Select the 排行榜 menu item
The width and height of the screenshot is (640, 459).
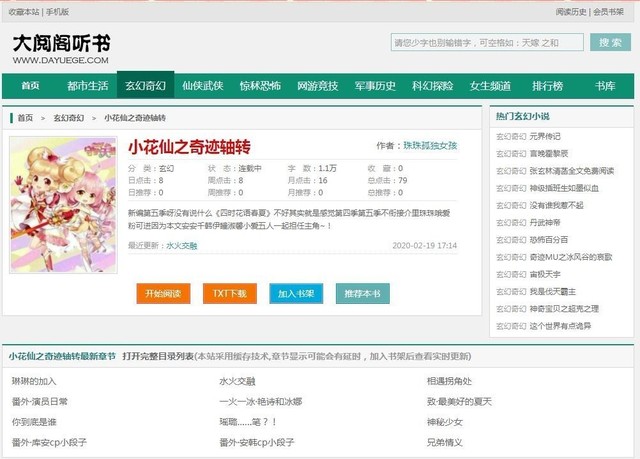pos(547,86)
